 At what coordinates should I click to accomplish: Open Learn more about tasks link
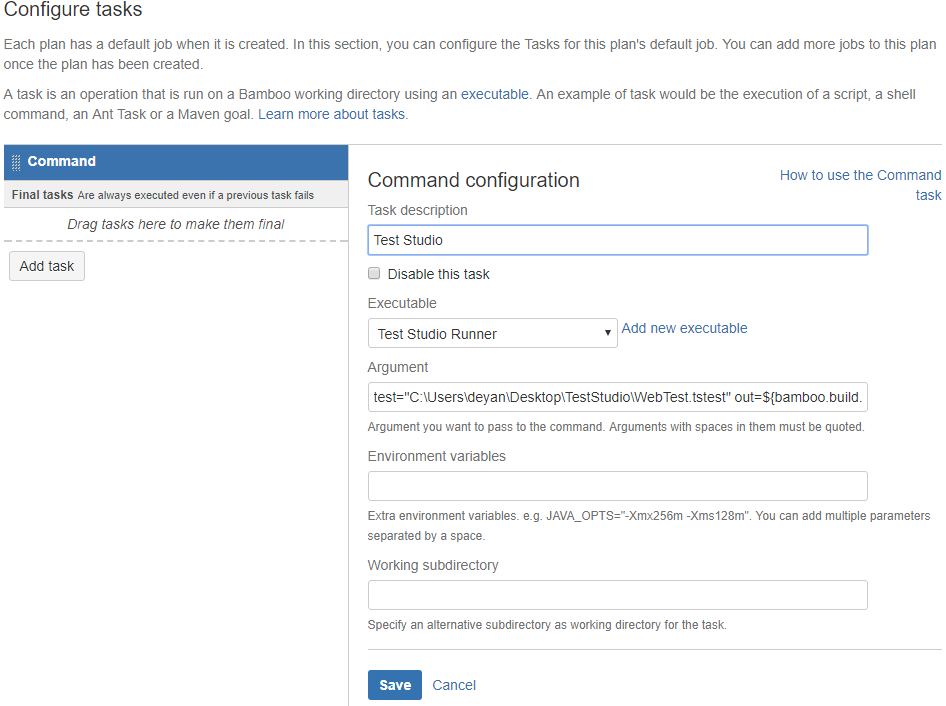(x=332, y=114)
